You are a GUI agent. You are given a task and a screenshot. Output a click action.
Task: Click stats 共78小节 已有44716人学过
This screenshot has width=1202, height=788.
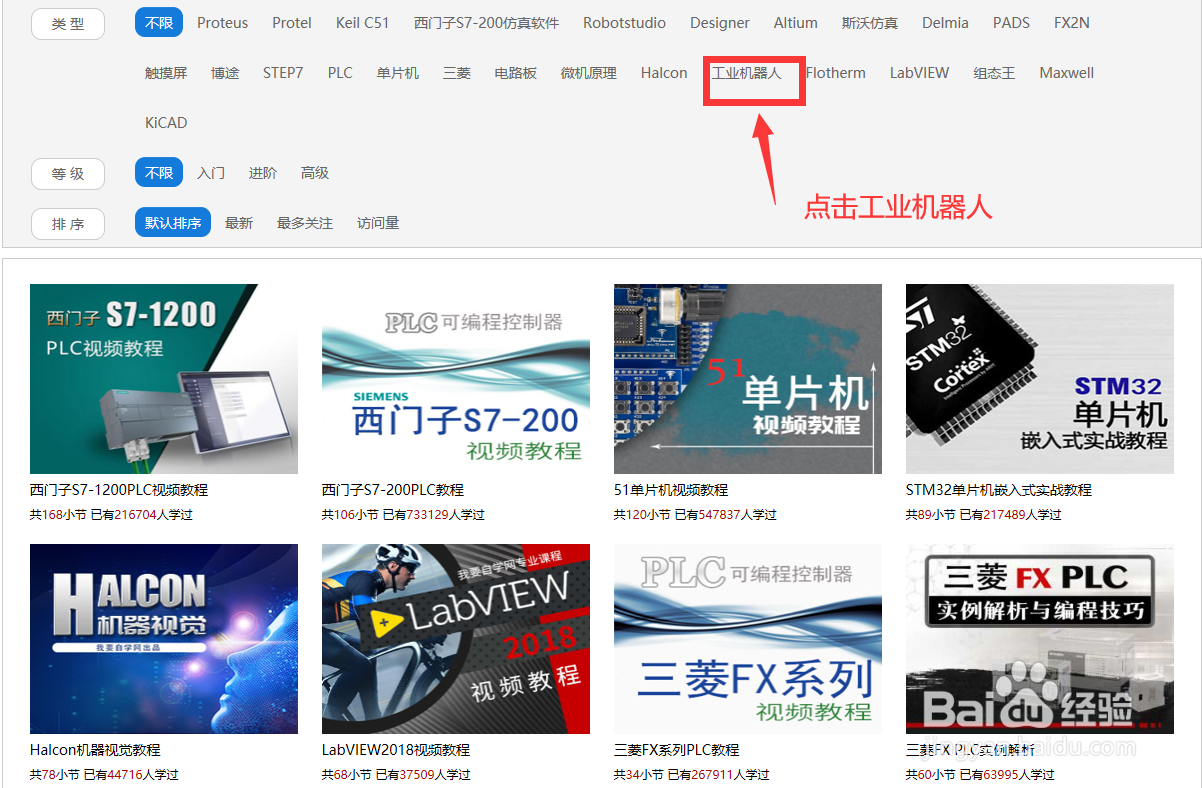pyautogui.click(x=104, y=775)
